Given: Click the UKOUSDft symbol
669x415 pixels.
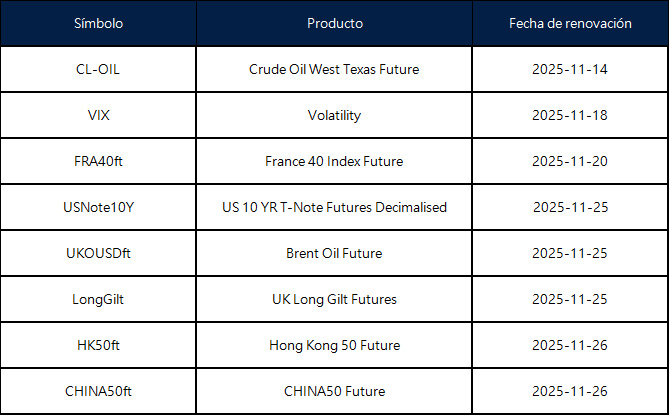Looking at the screenshot, I should (98, 253).
